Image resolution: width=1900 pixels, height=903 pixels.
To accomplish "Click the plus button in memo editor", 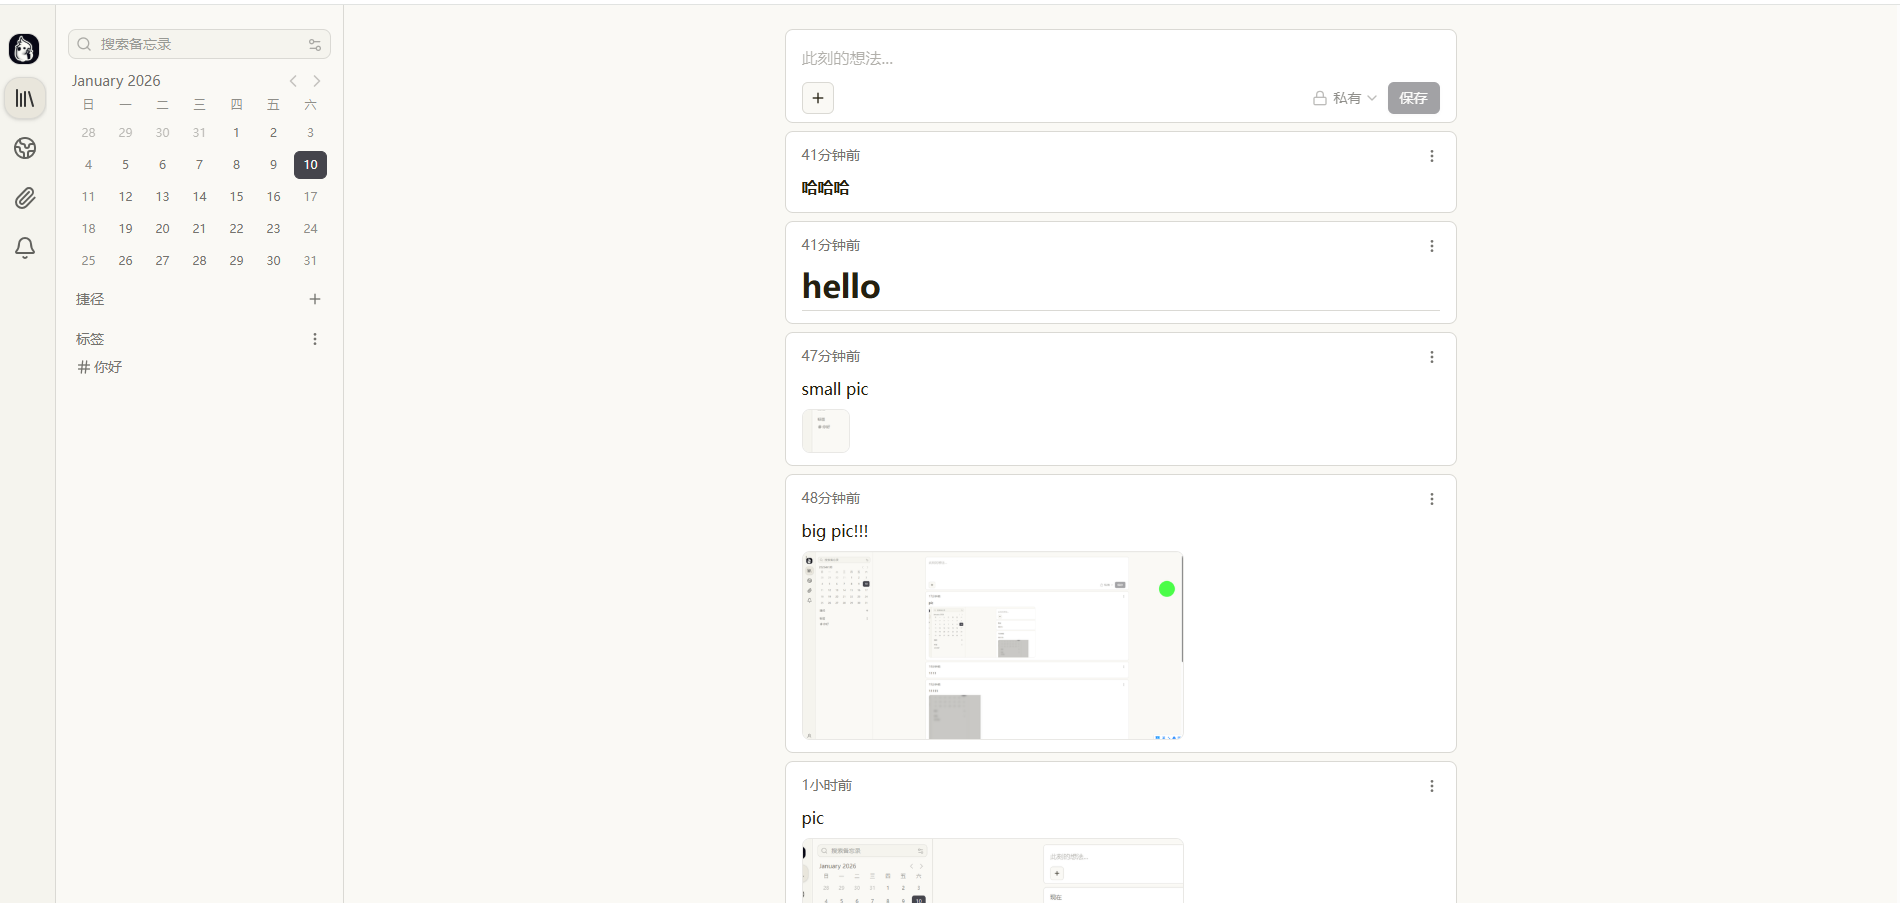I will click(x=817, y=98).
